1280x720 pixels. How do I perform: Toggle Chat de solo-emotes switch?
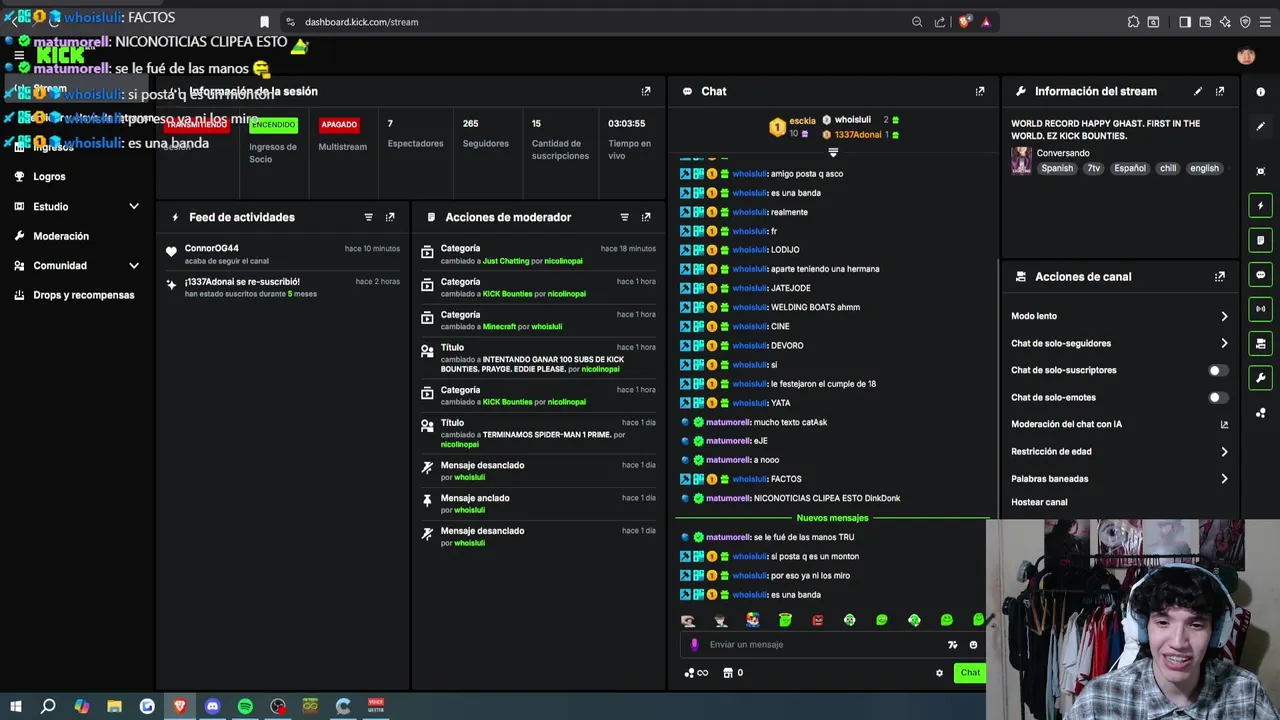pos(1217,397)
